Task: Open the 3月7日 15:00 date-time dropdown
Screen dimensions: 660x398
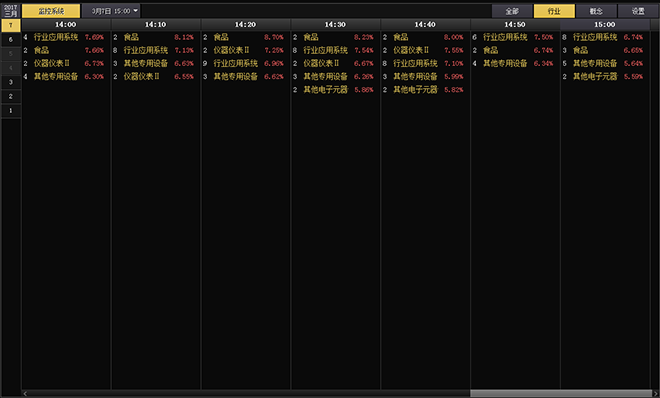Action: pyautogui.click(x=111, y=11)
